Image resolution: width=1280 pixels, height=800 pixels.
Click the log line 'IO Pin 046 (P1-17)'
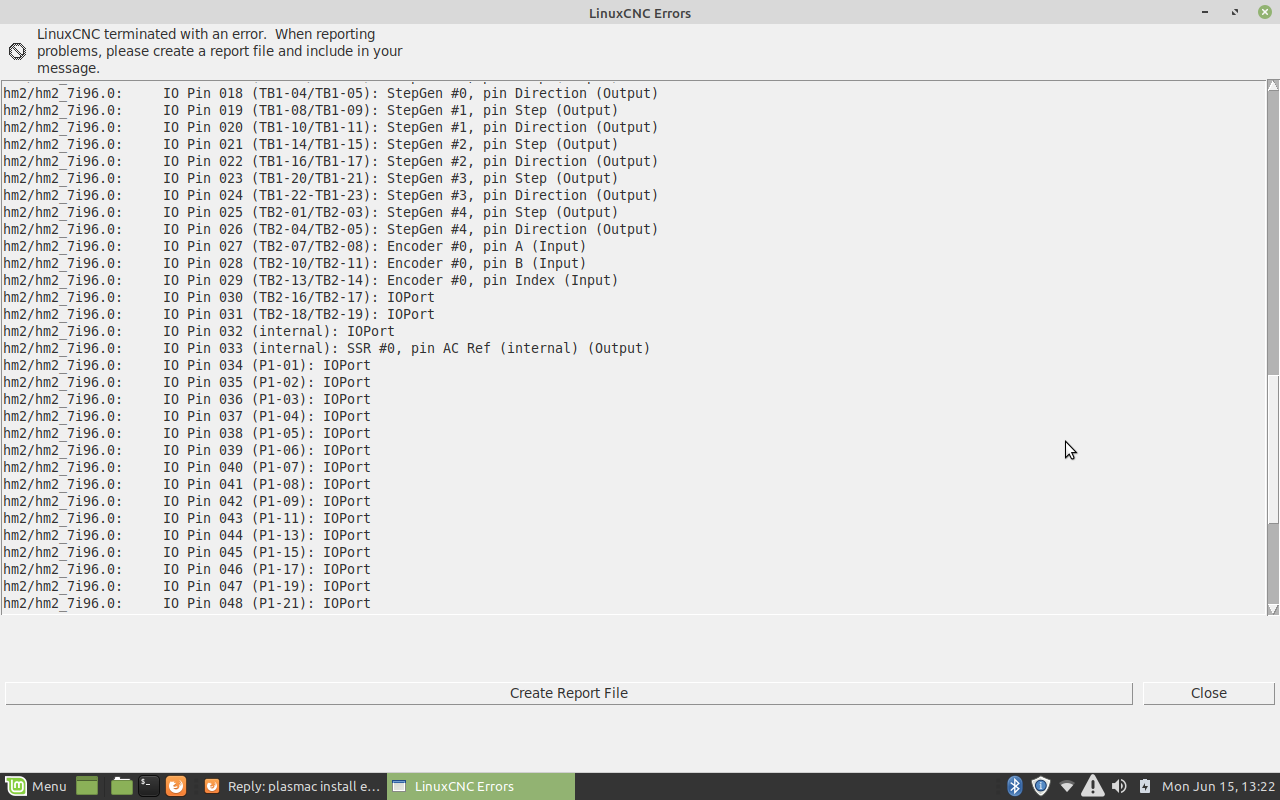187,569
